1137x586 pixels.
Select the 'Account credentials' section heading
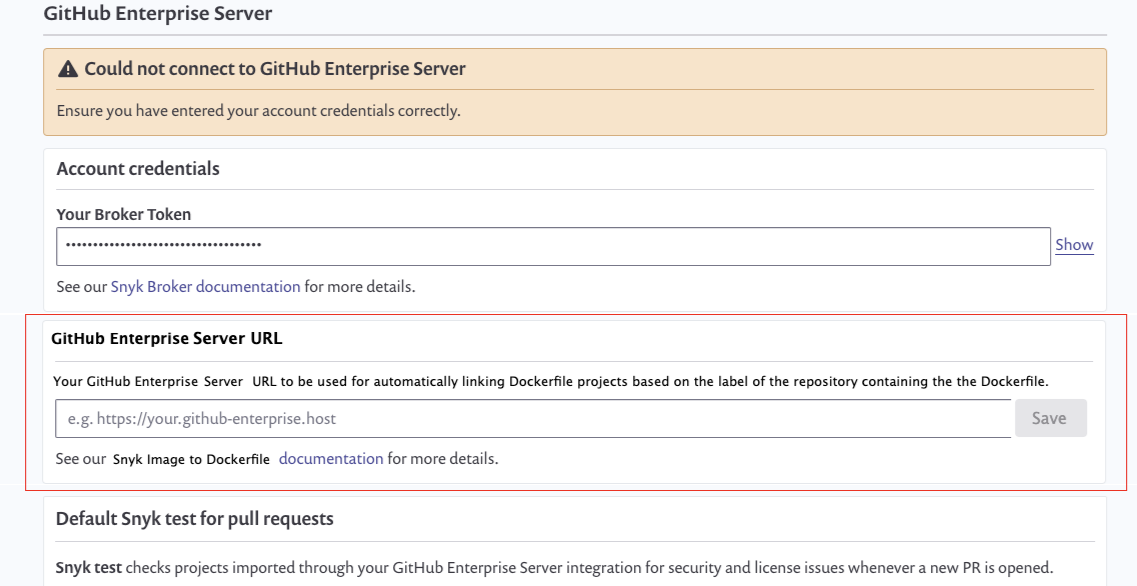(x=138, y=169)
